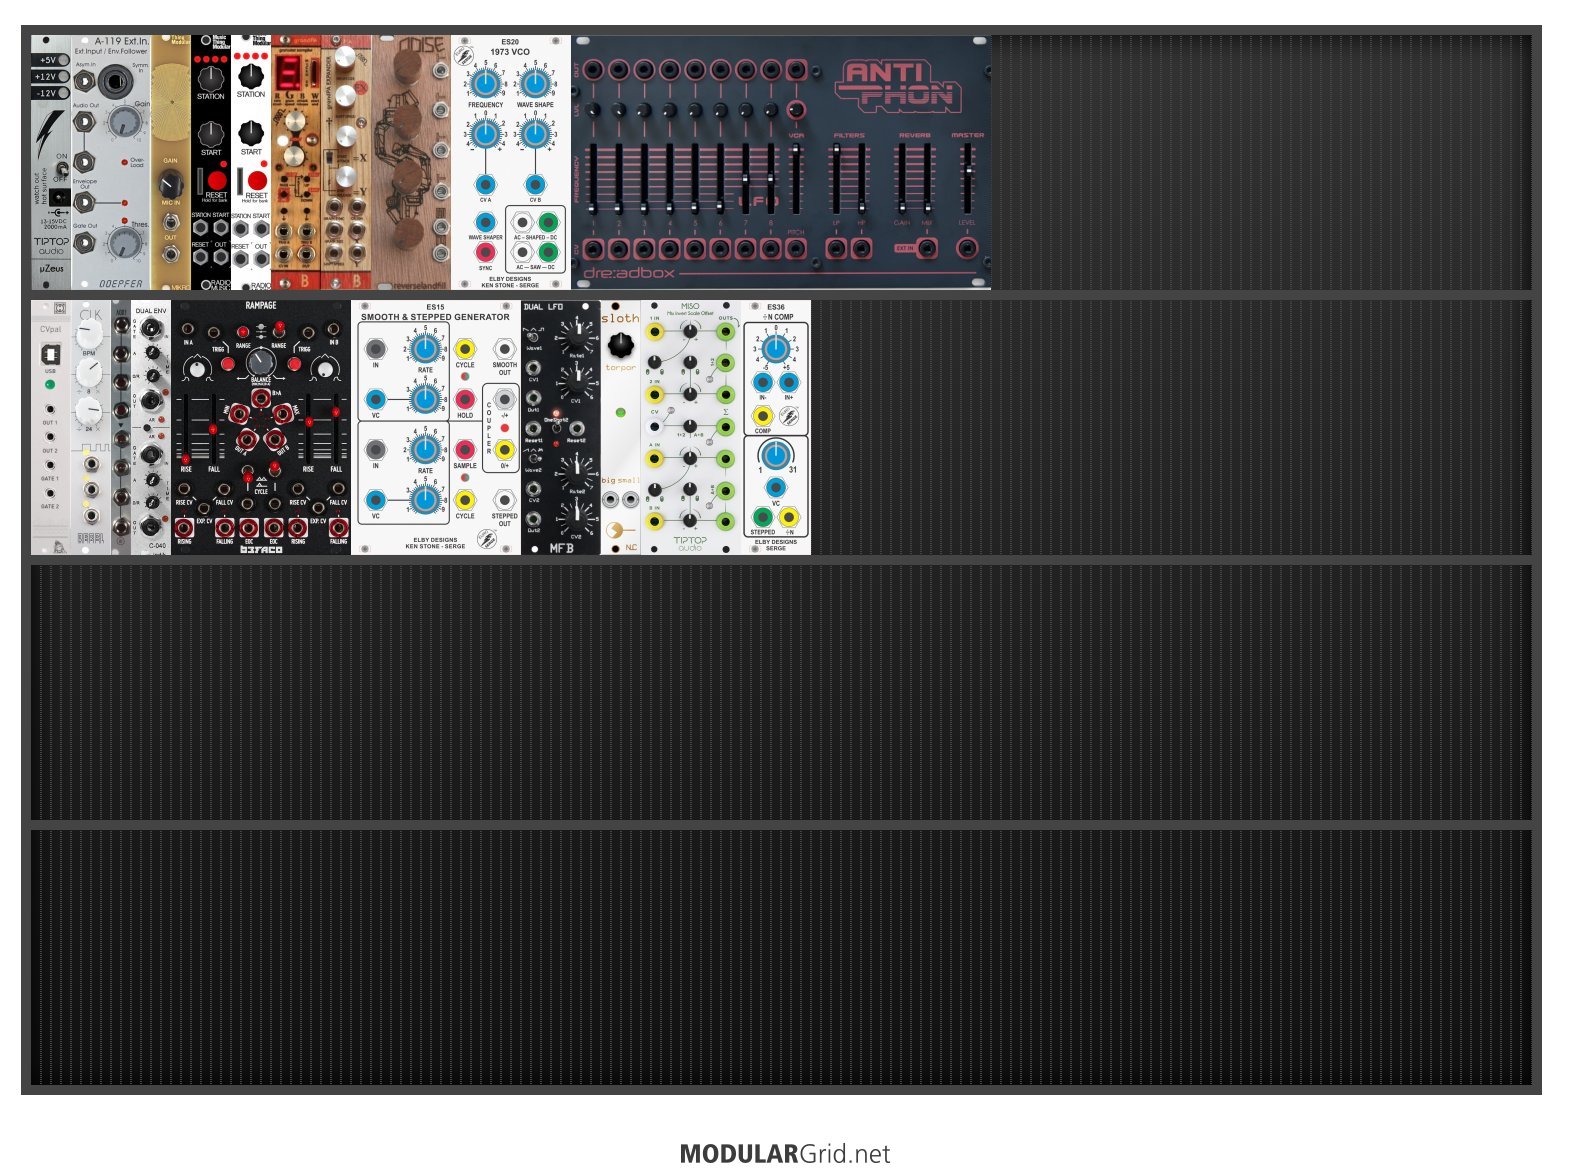Image resolution: width=1572 pixels, height=1175 pixels.
Task: Click the black Radio Music RESET button
Action: [x=216, y=181]
